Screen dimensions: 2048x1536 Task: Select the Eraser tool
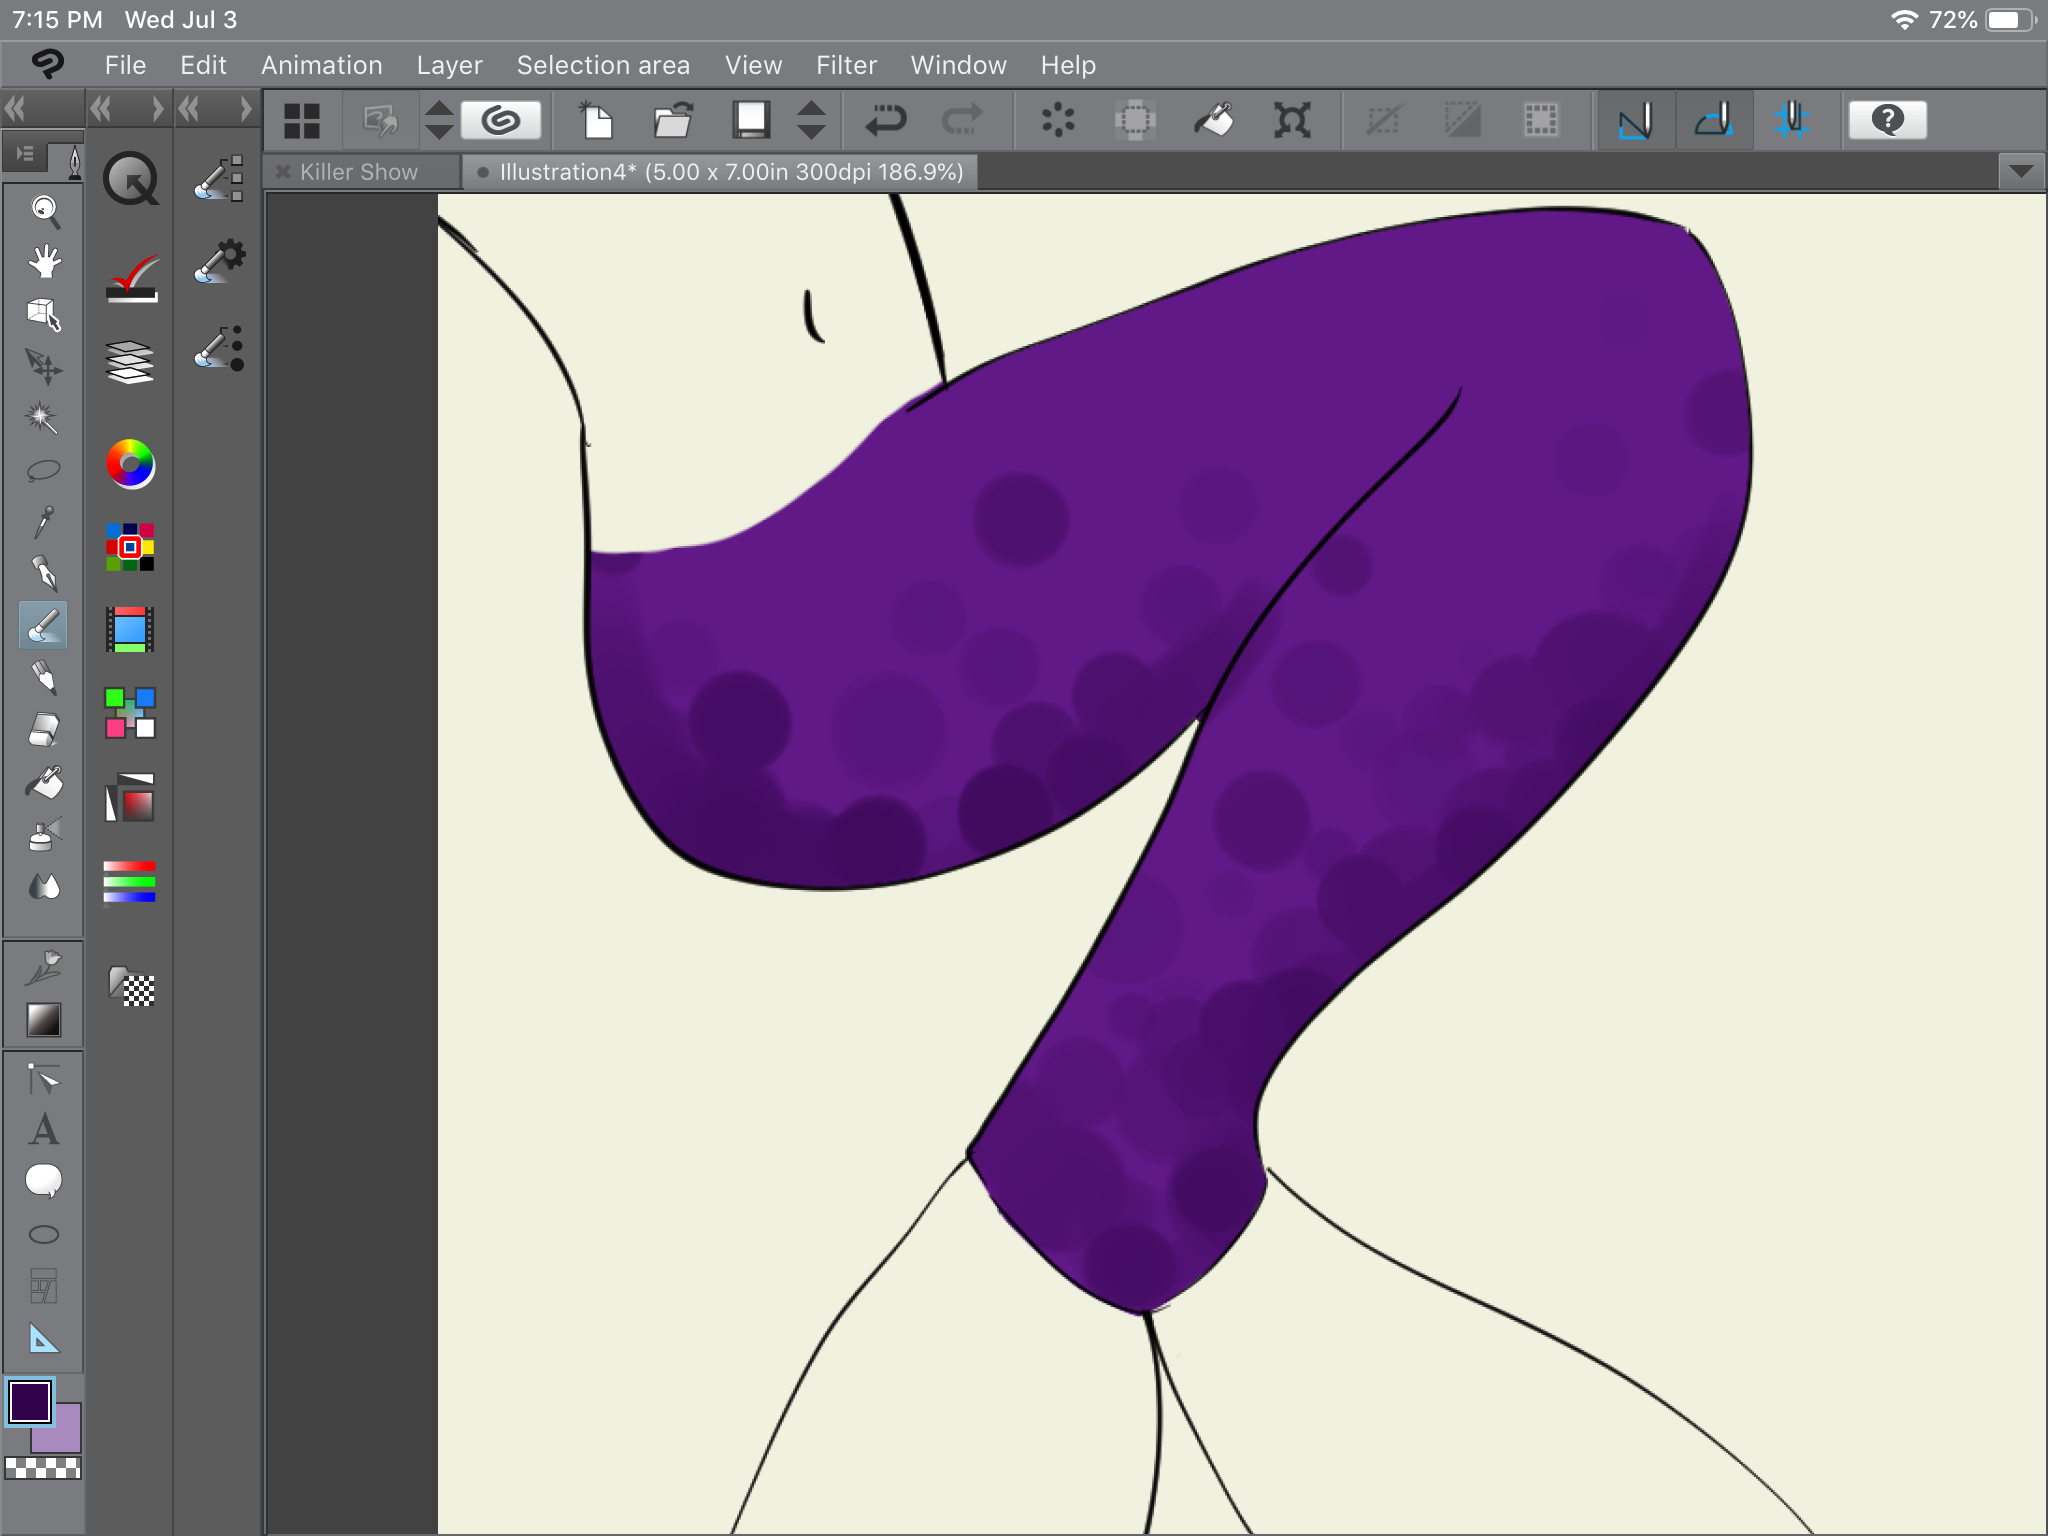(x=44, y=730)
